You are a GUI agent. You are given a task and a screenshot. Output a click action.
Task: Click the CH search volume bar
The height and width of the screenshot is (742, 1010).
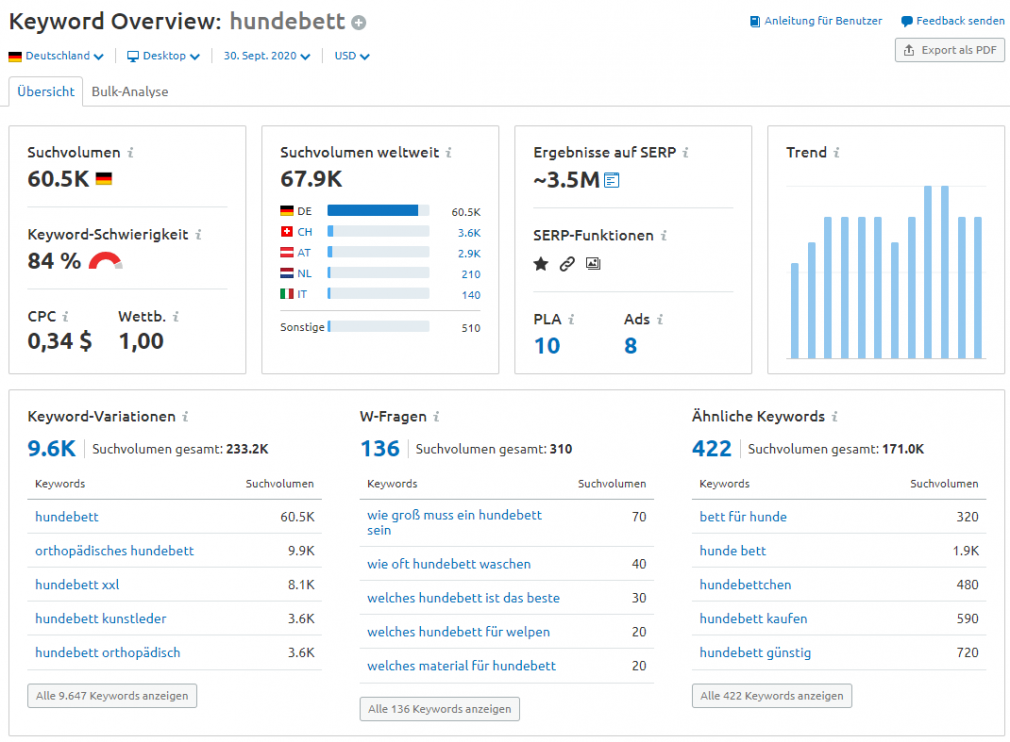378,231
